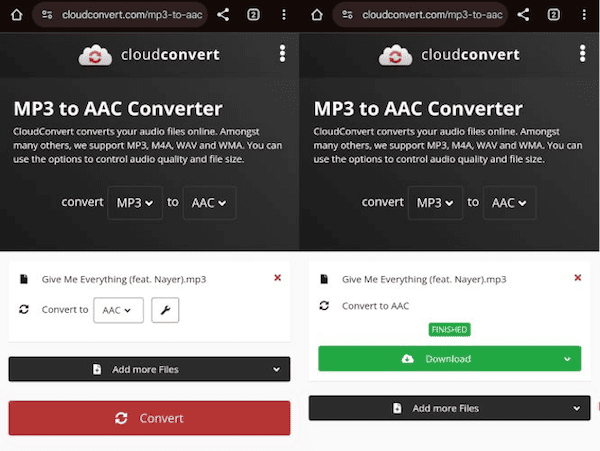Open the right browser's overflow menu
This screenshot has height=451, width=600.
tap(584, 15)
